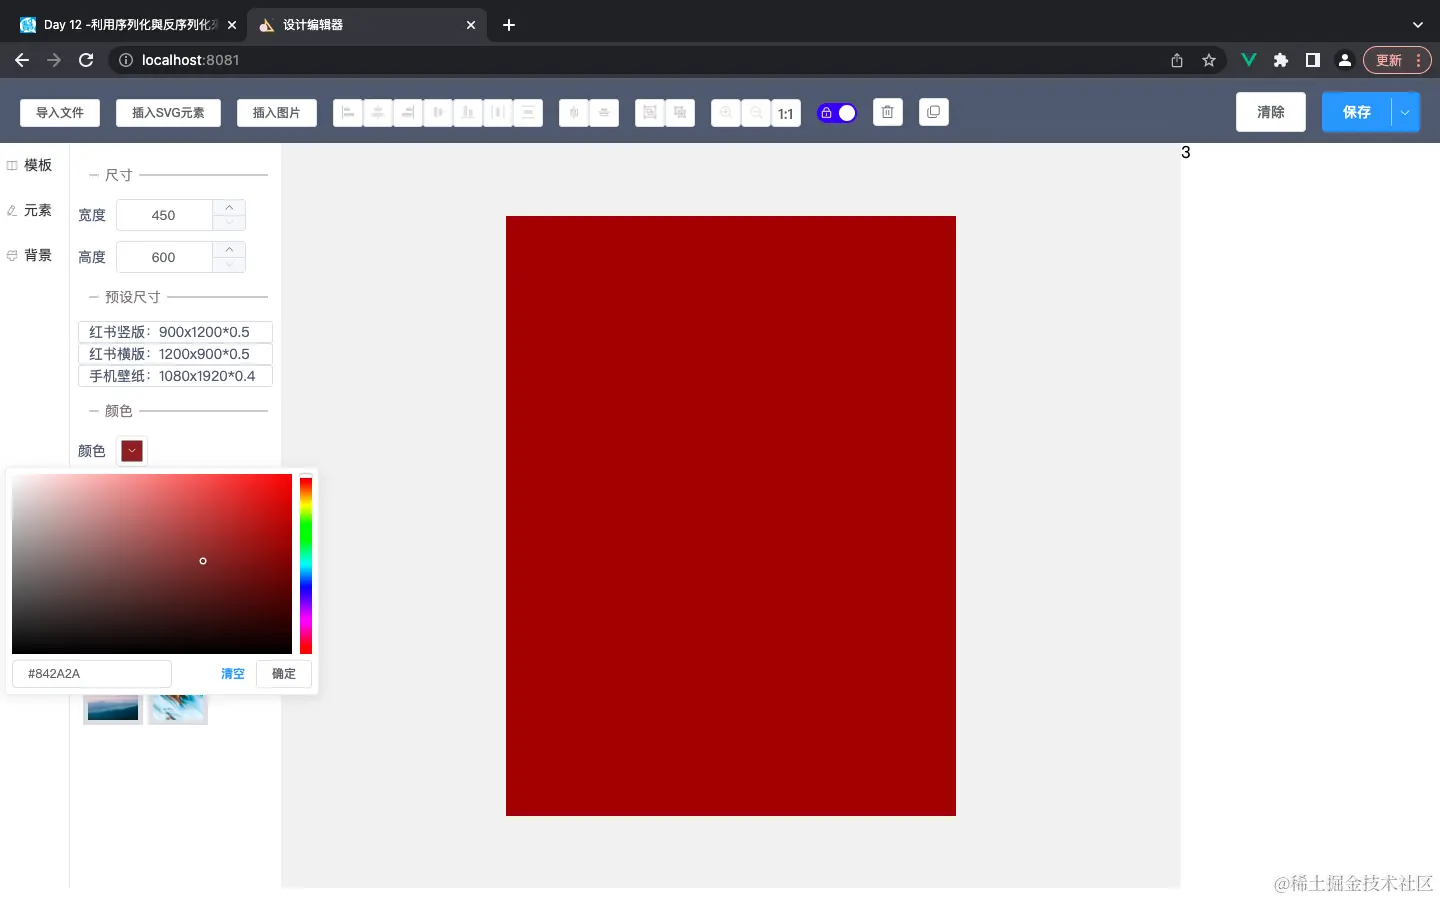Select the blue mountain background thumbnail

coord(113,708)
